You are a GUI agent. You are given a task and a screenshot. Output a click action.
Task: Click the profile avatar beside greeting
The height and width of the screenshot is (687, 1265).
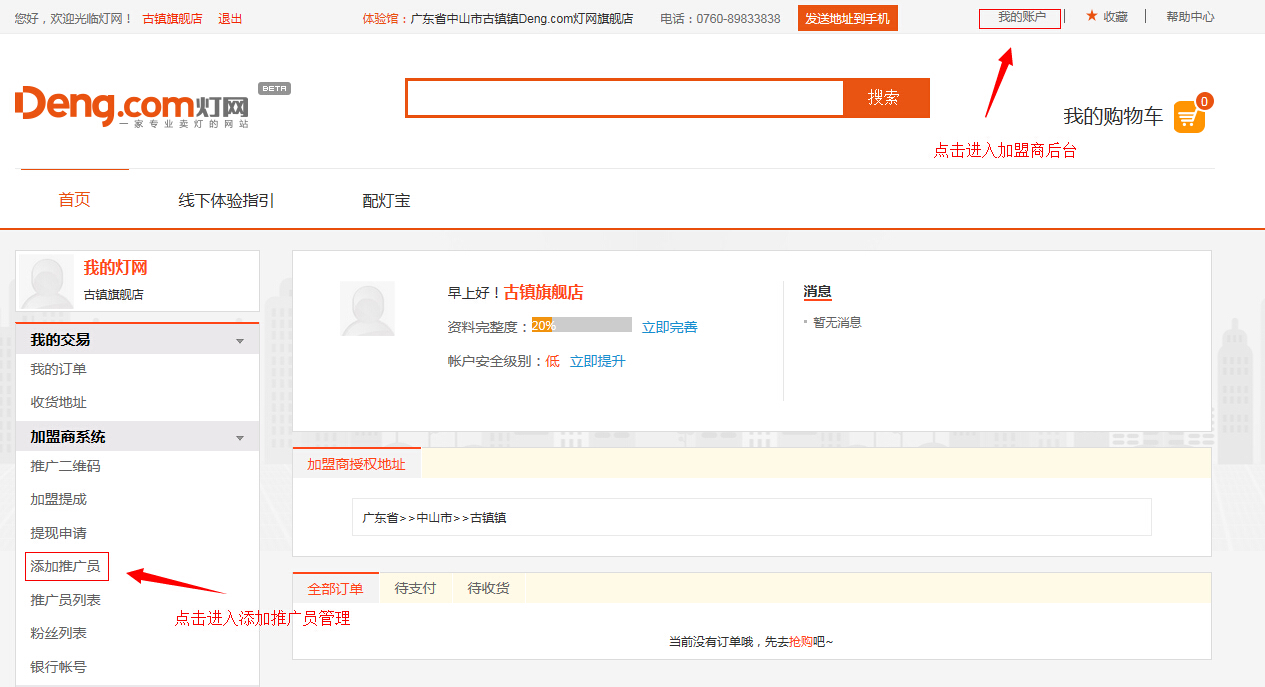(367, 308)
